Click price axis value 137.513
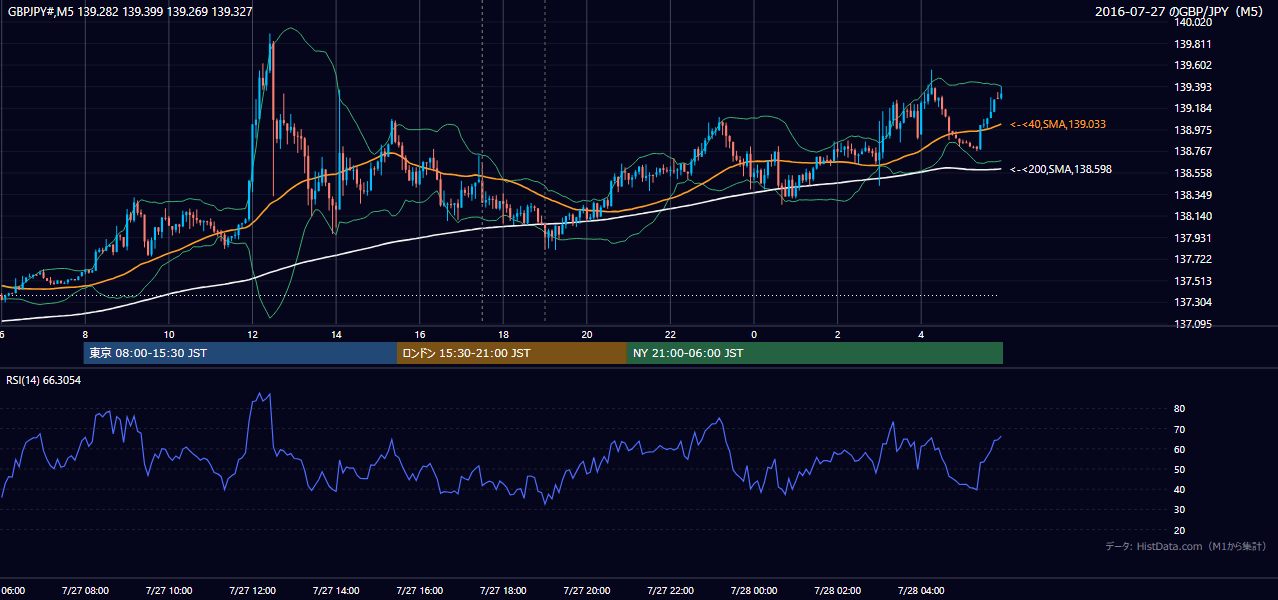 pyautogui.click(x=1194, y=281)
